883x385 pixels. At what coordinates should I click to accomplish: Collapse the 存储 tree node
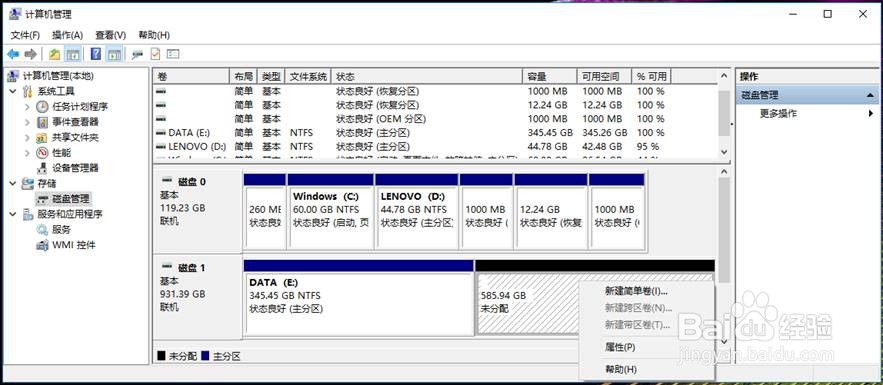tap(13, 183)
